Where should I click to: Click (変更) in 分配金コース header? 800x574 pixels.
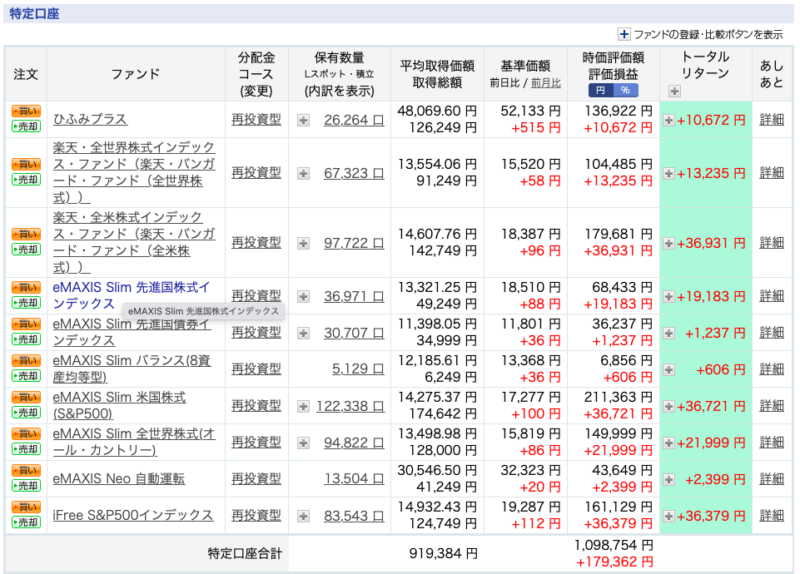[x=256, y=91]
